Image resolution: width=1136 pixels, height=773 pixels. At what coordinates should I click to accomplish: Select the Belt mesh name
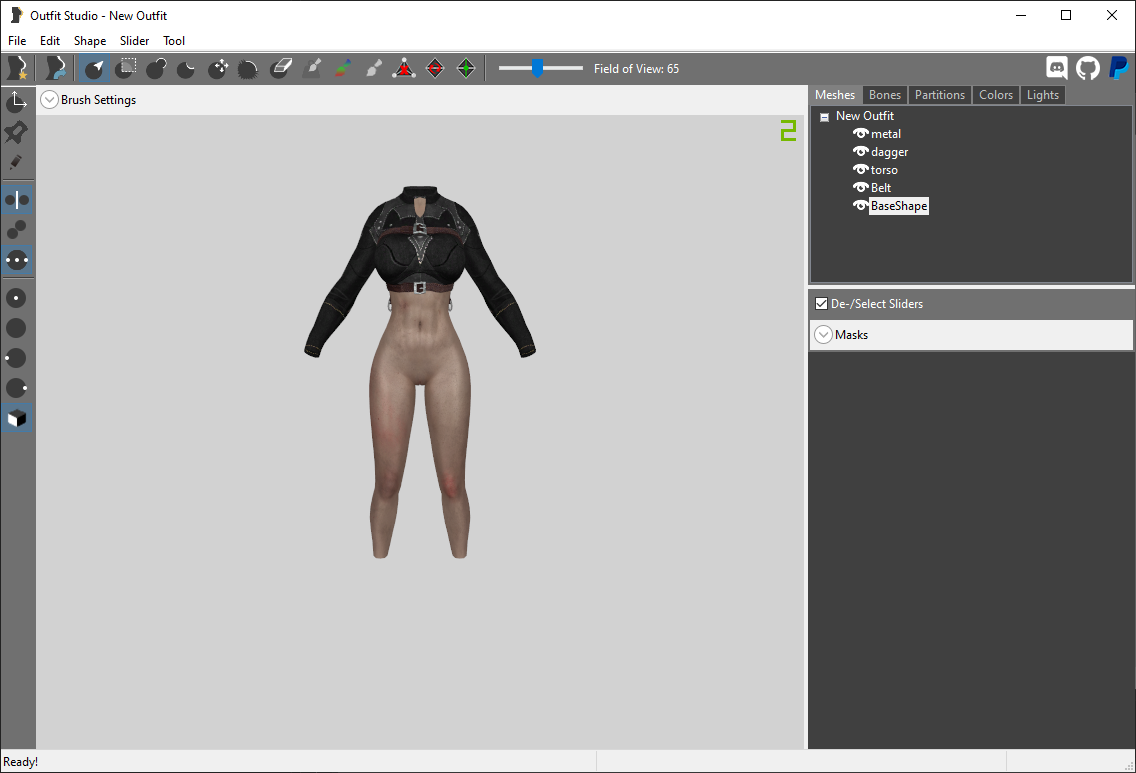click(x=881, y=188)
